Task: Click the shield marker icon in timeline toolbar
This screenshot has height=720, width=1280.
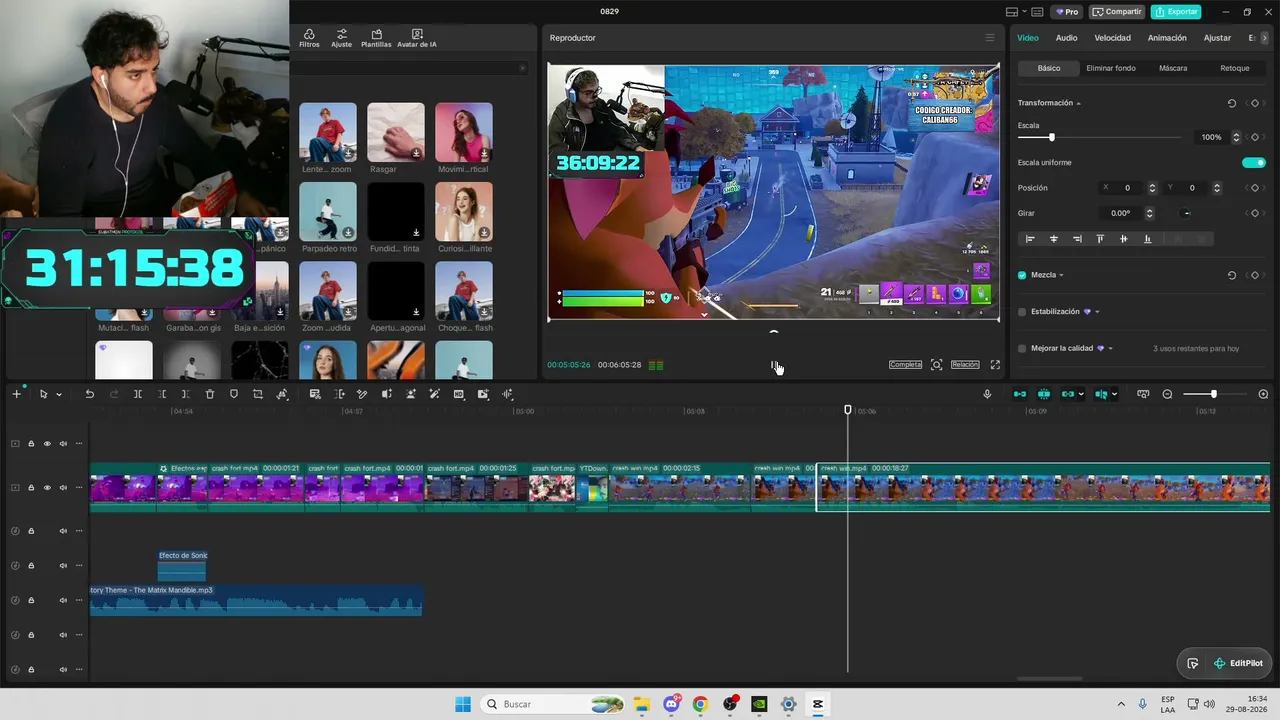Action: (234, 394)
